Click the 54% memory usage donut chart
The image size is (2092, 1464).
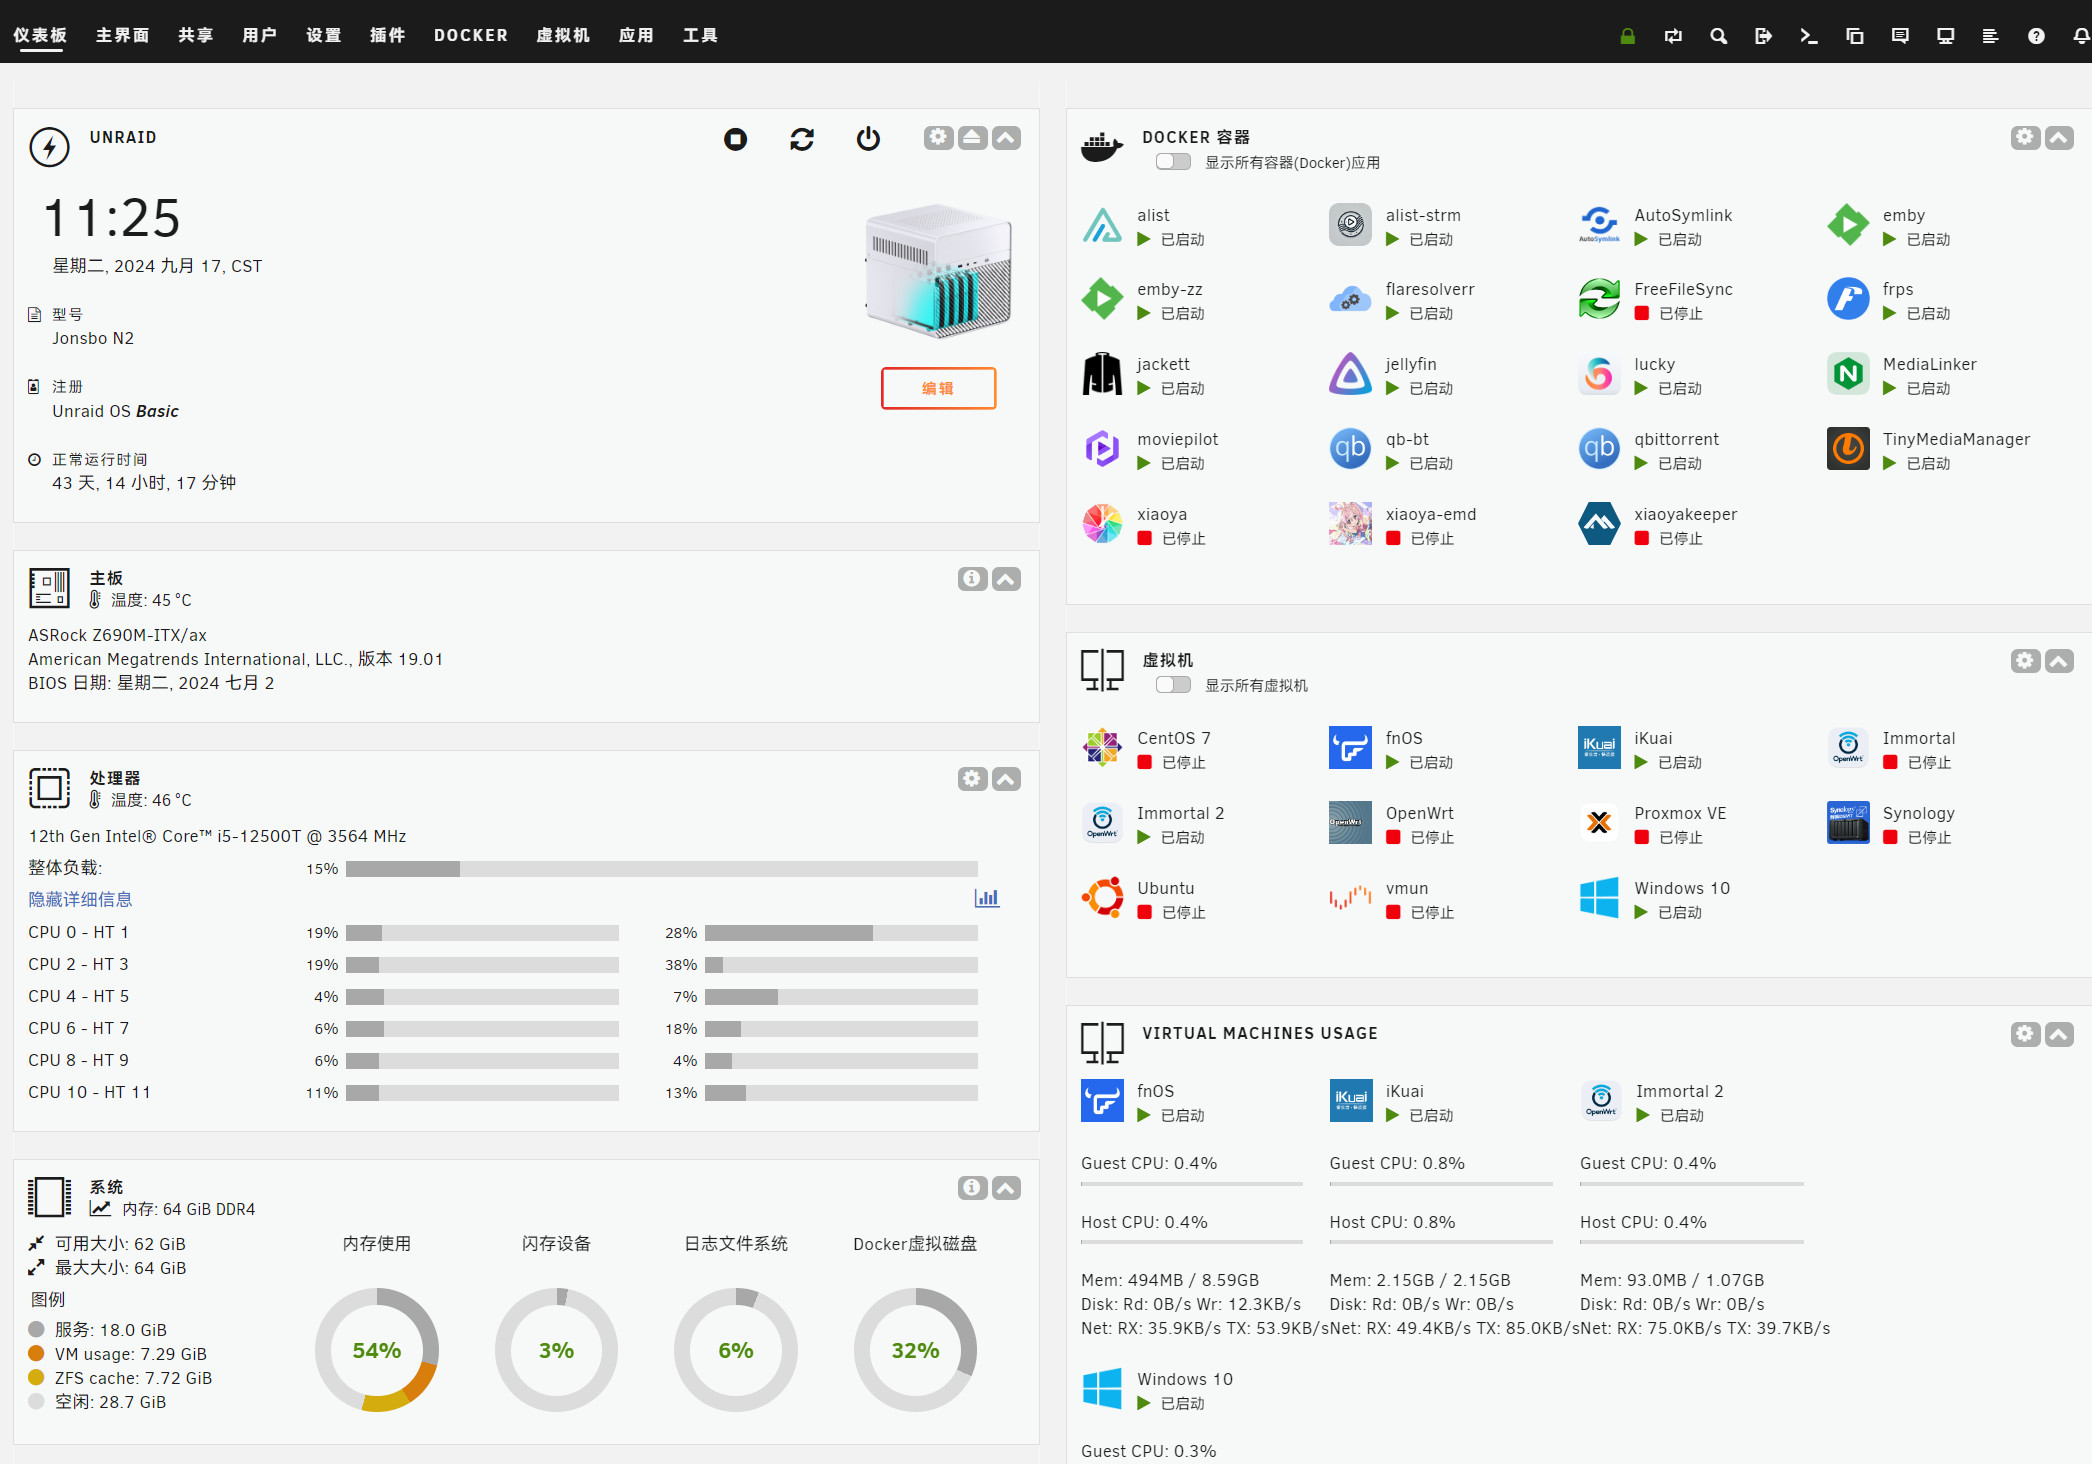click(x=376, y=1350)
